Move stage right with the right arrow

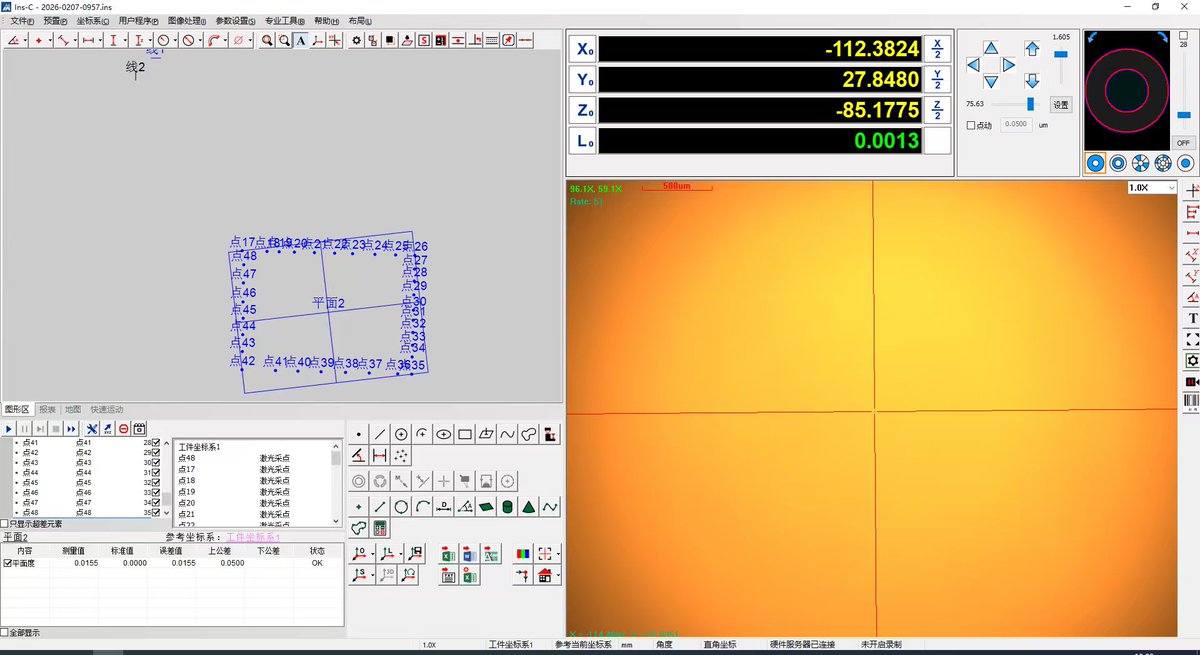click(1009, 65)
